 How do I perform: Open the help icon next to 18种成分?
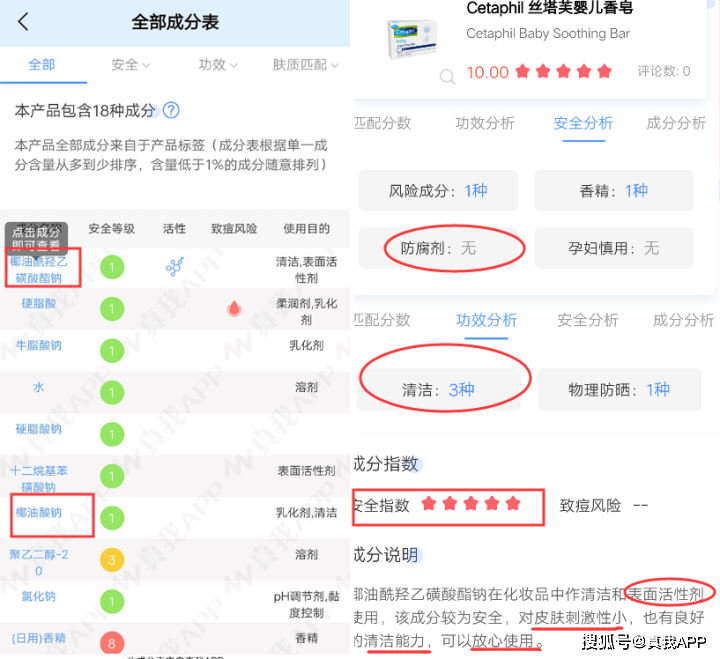pos(171,110)
